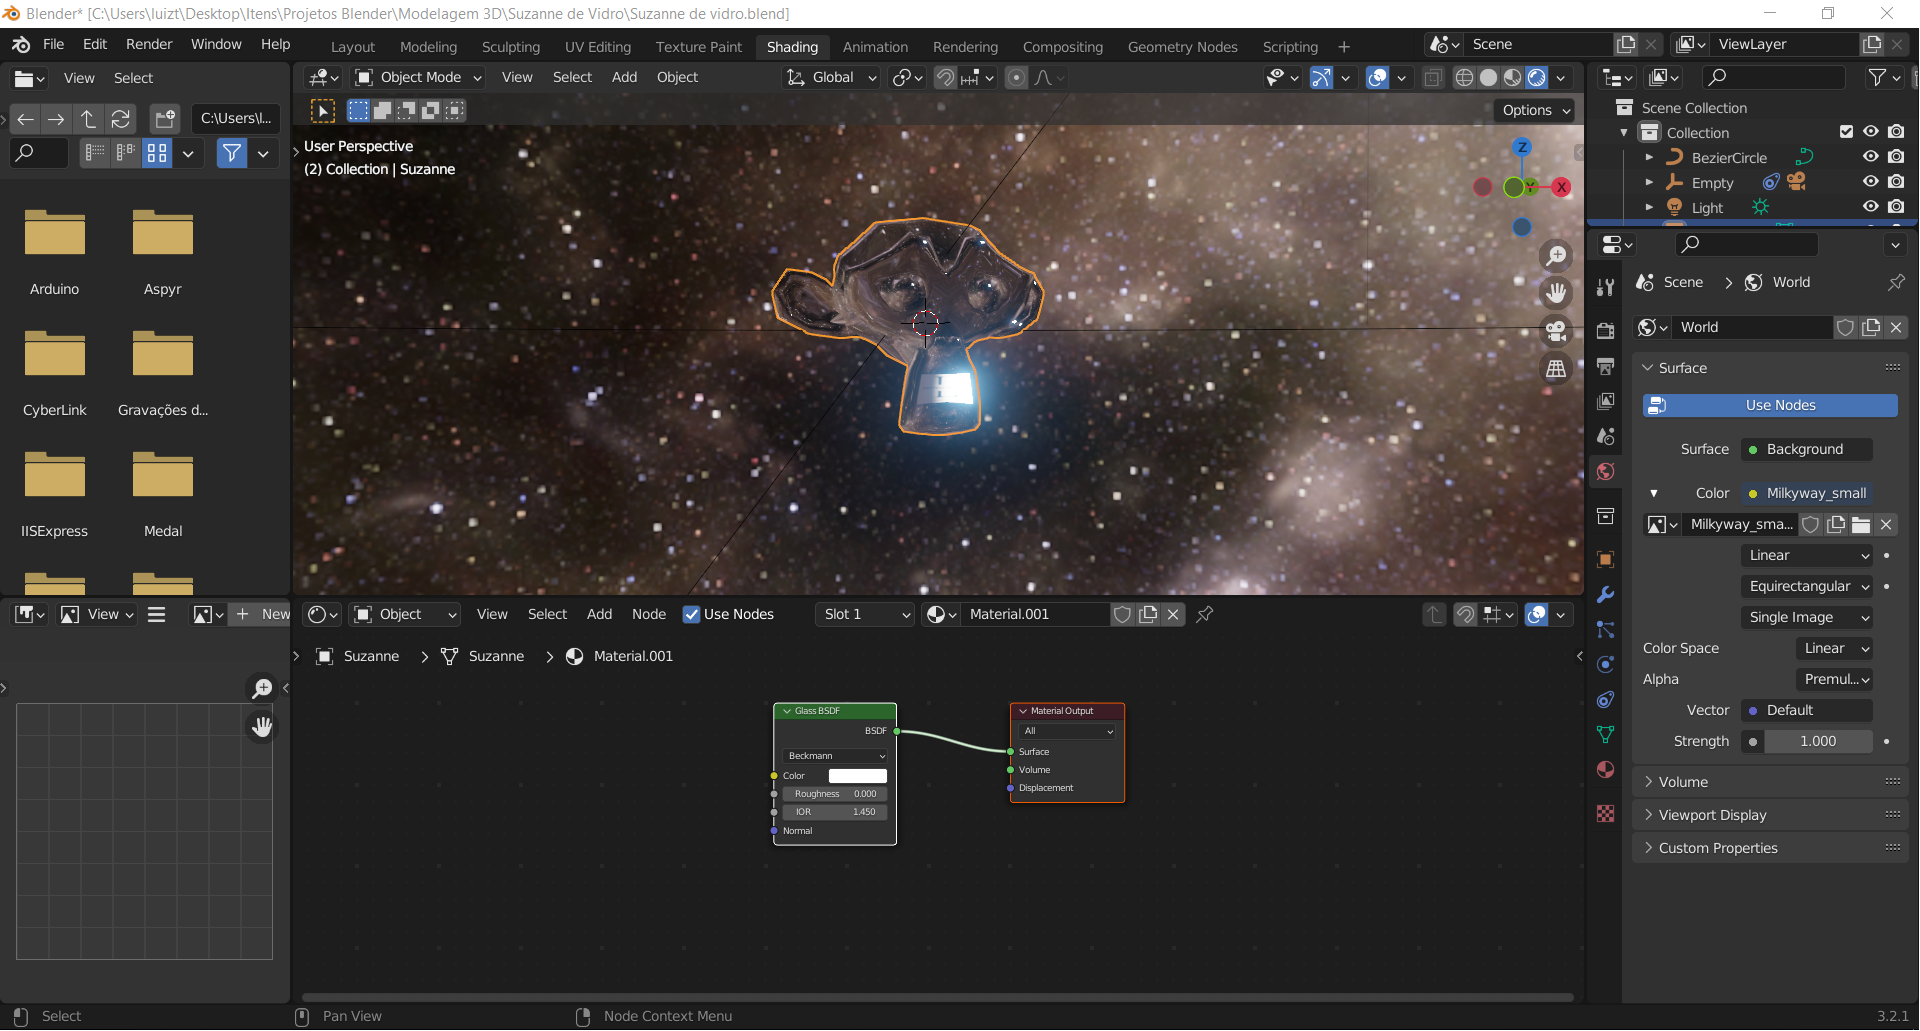Screen dimensions: 1920x1031
Task: Click the viewport Options button
Action: 1535,111
